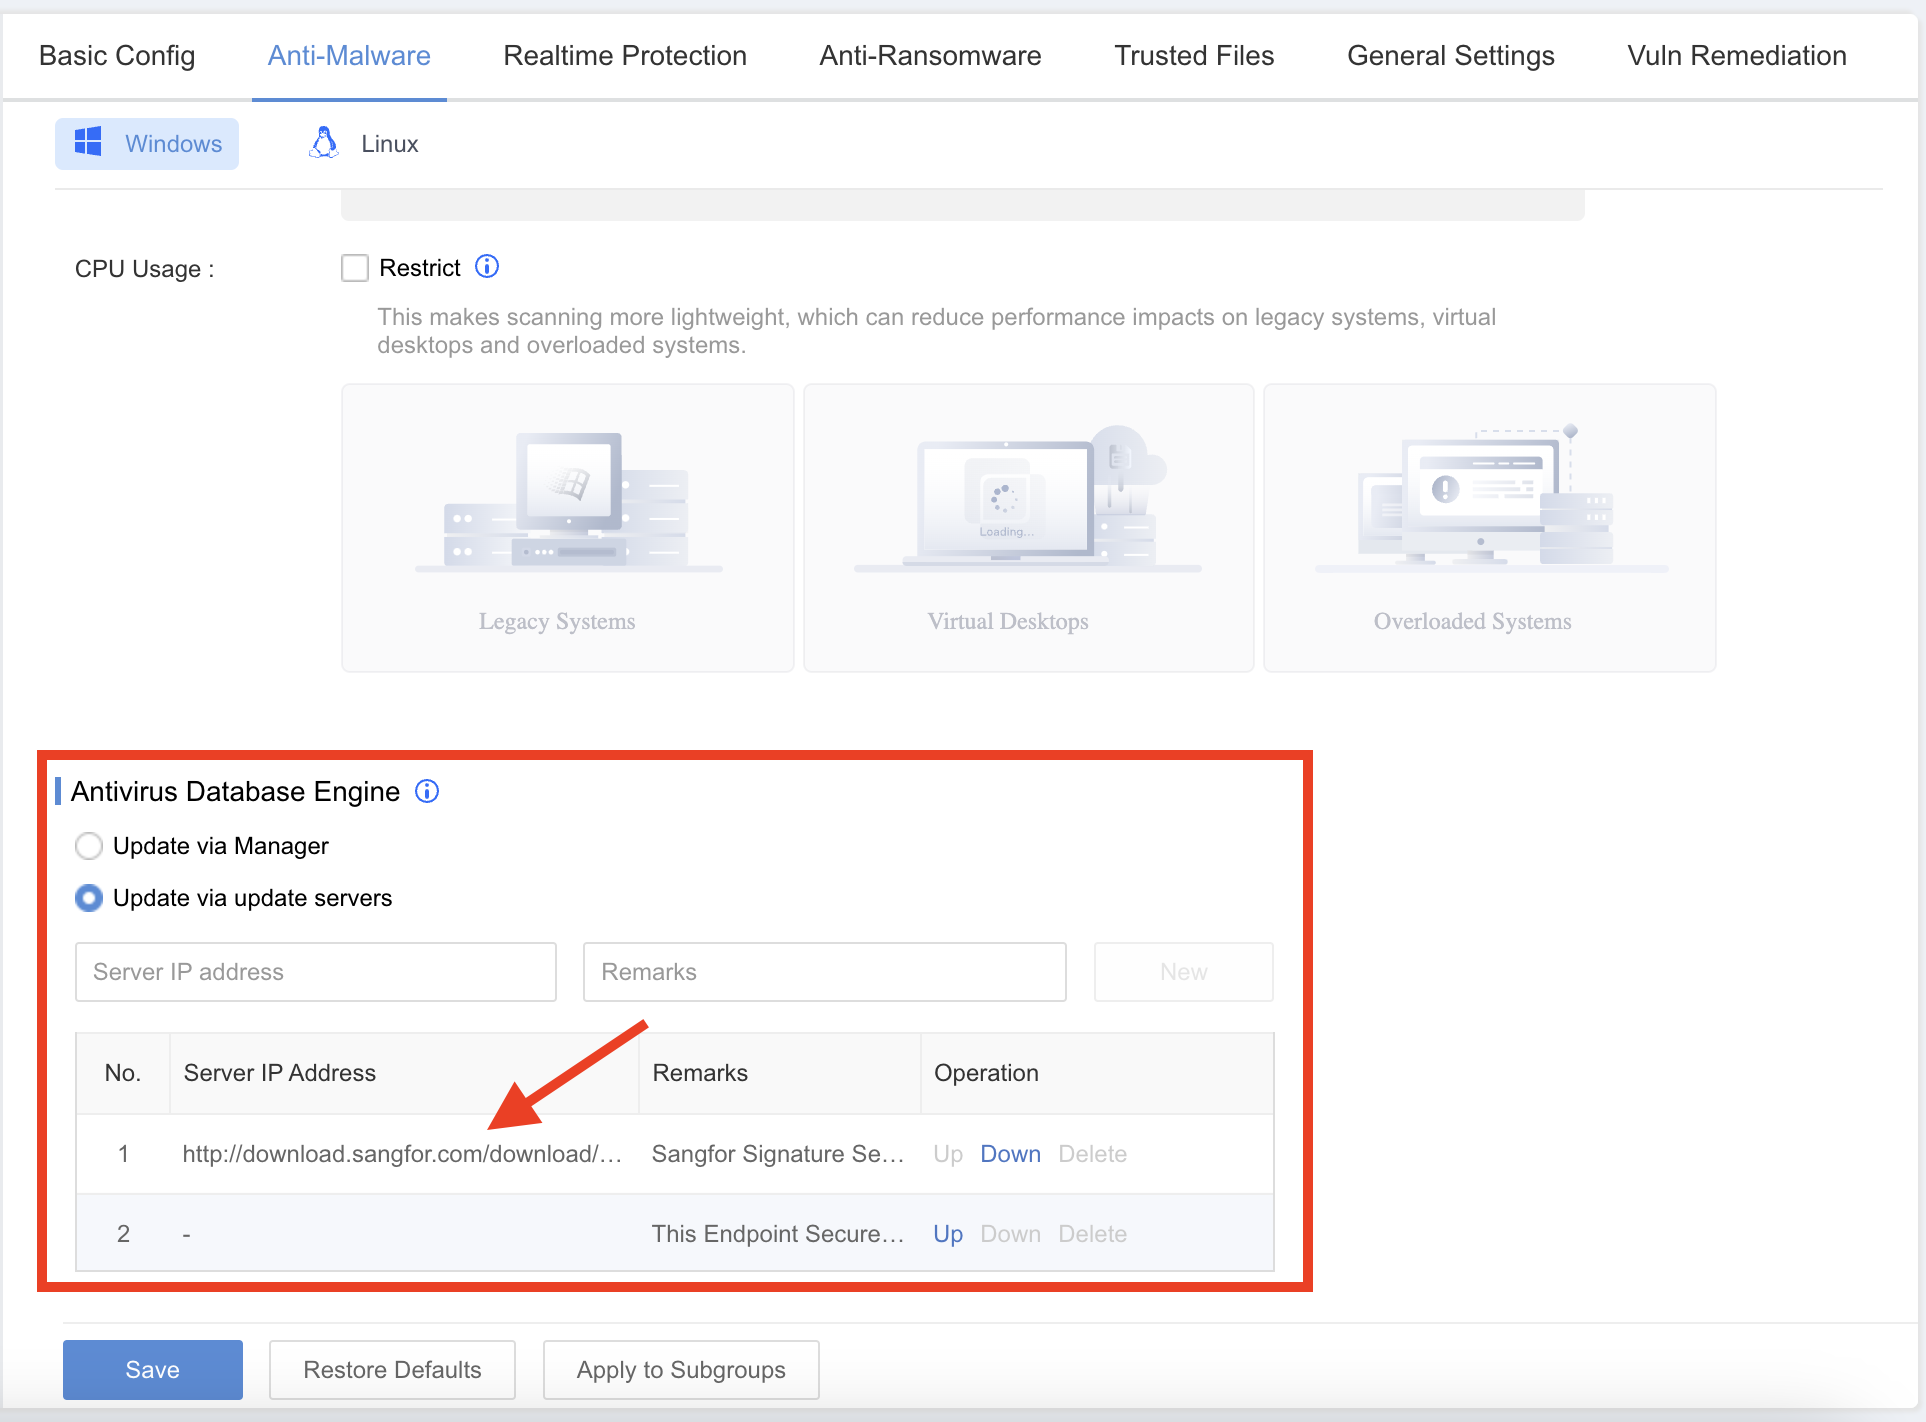Move the Endpoint Secure entry up

(947, 1233)
